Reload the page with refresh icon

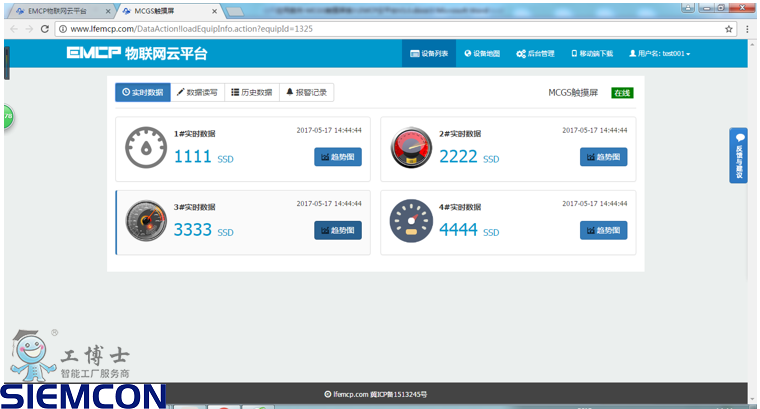(45, 29)
